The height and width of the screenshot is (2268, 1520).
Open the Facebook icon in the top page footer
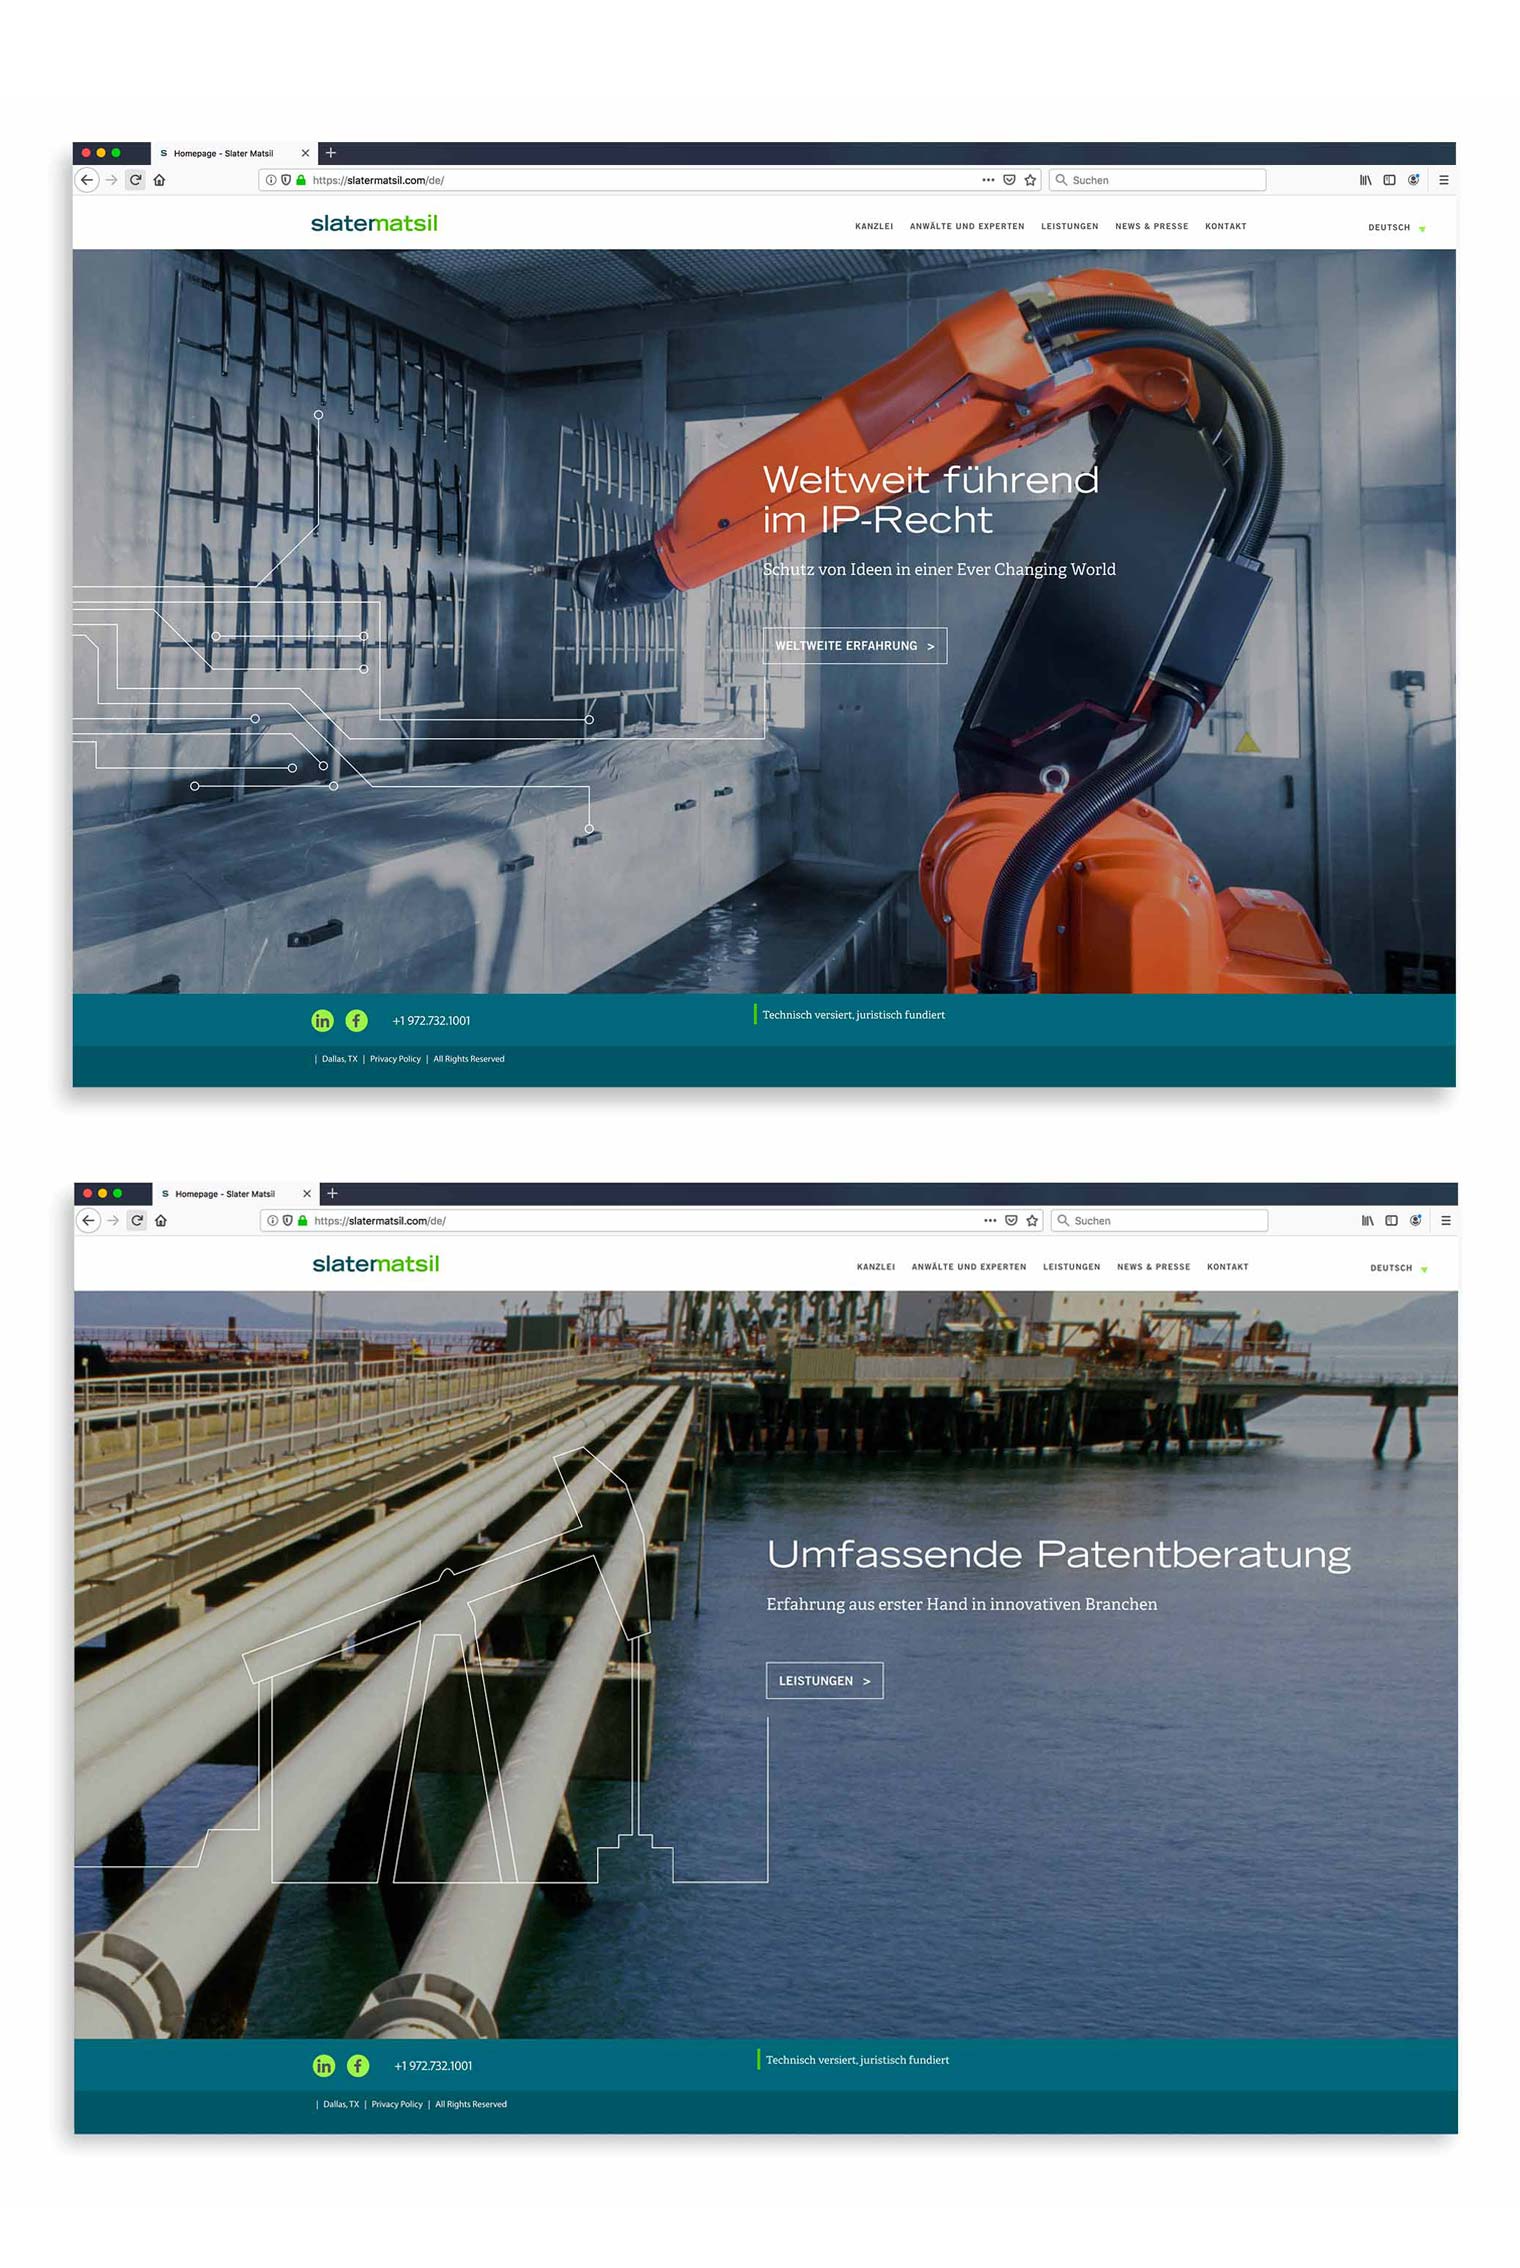point(356,1020)
